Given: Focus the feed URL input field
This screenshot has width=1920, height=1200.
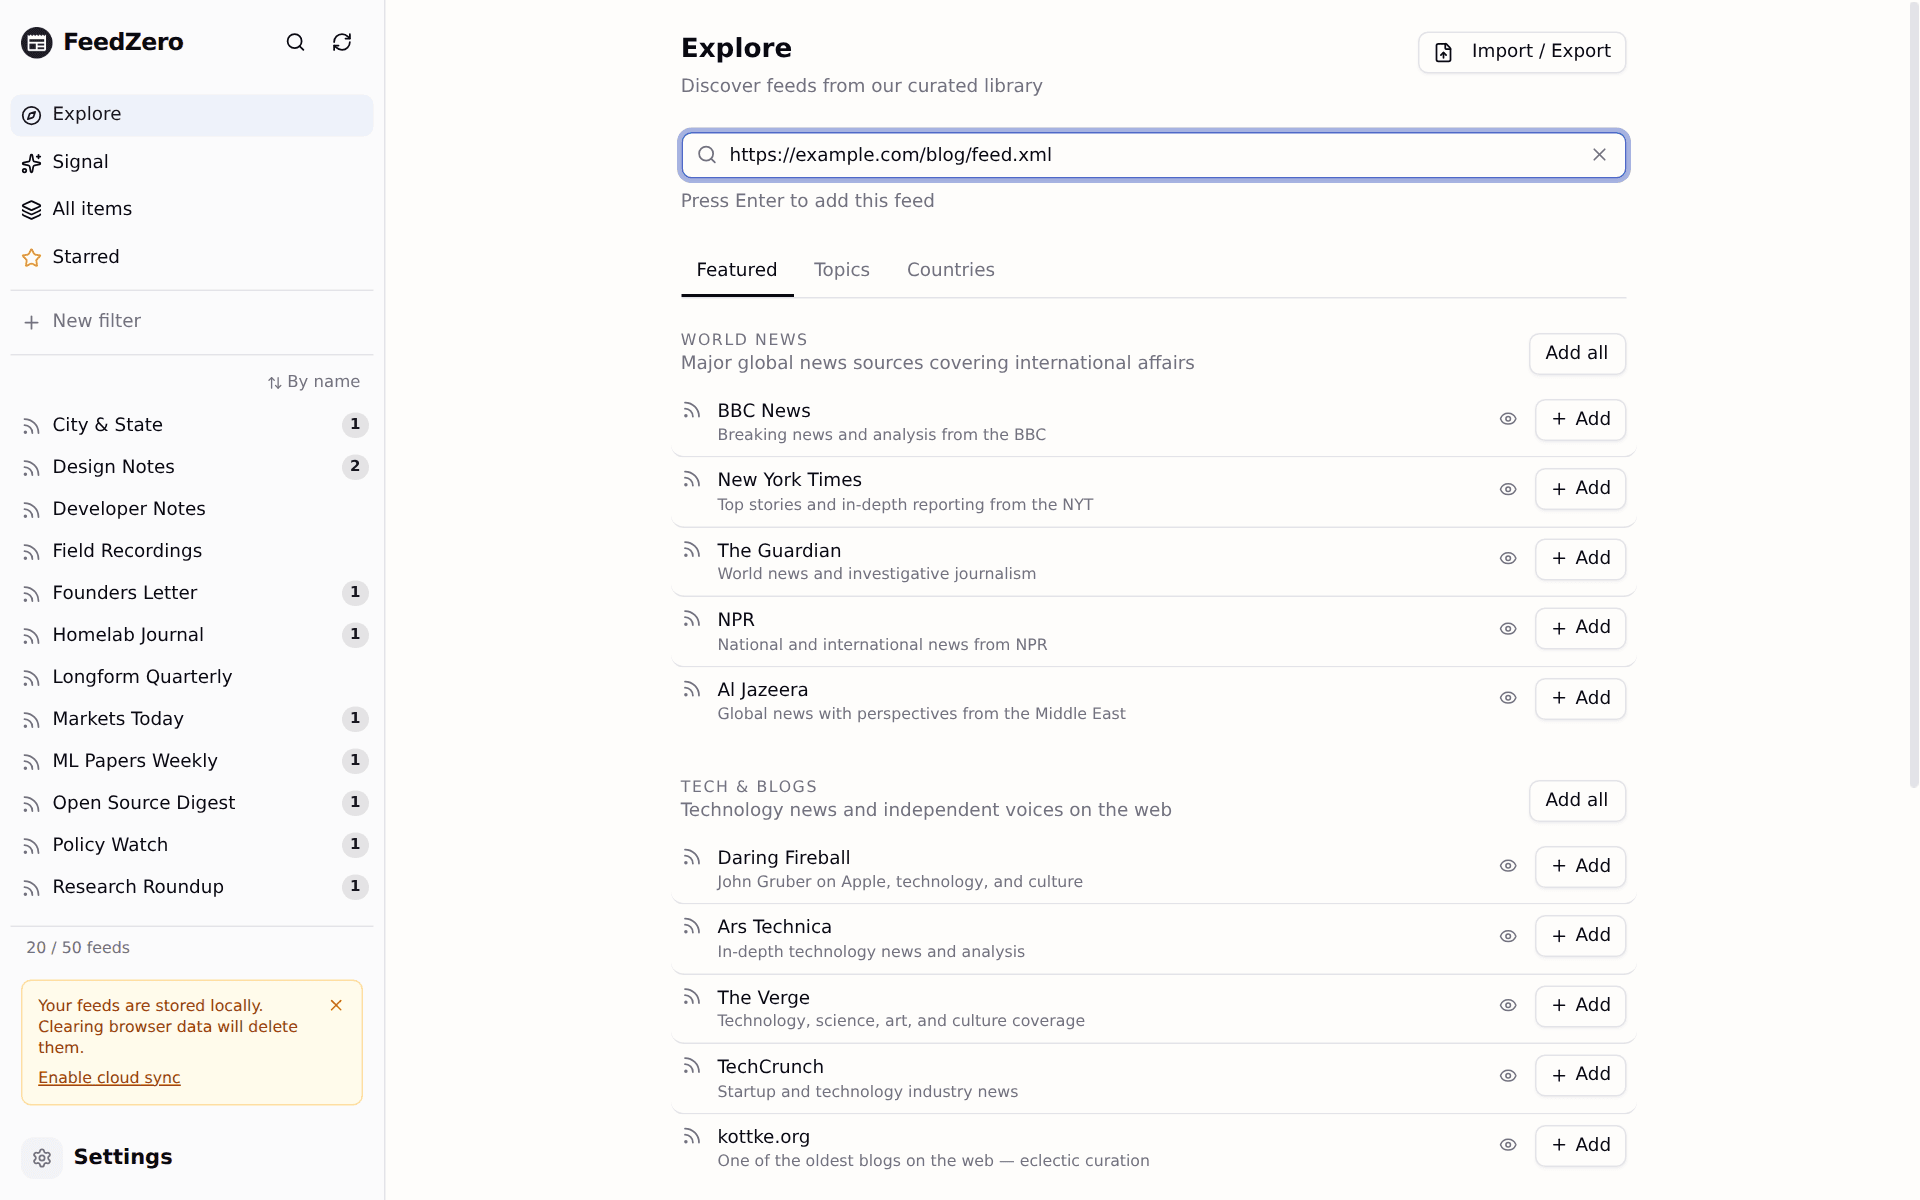Looking at the screenshot, I should (1155, 155).
